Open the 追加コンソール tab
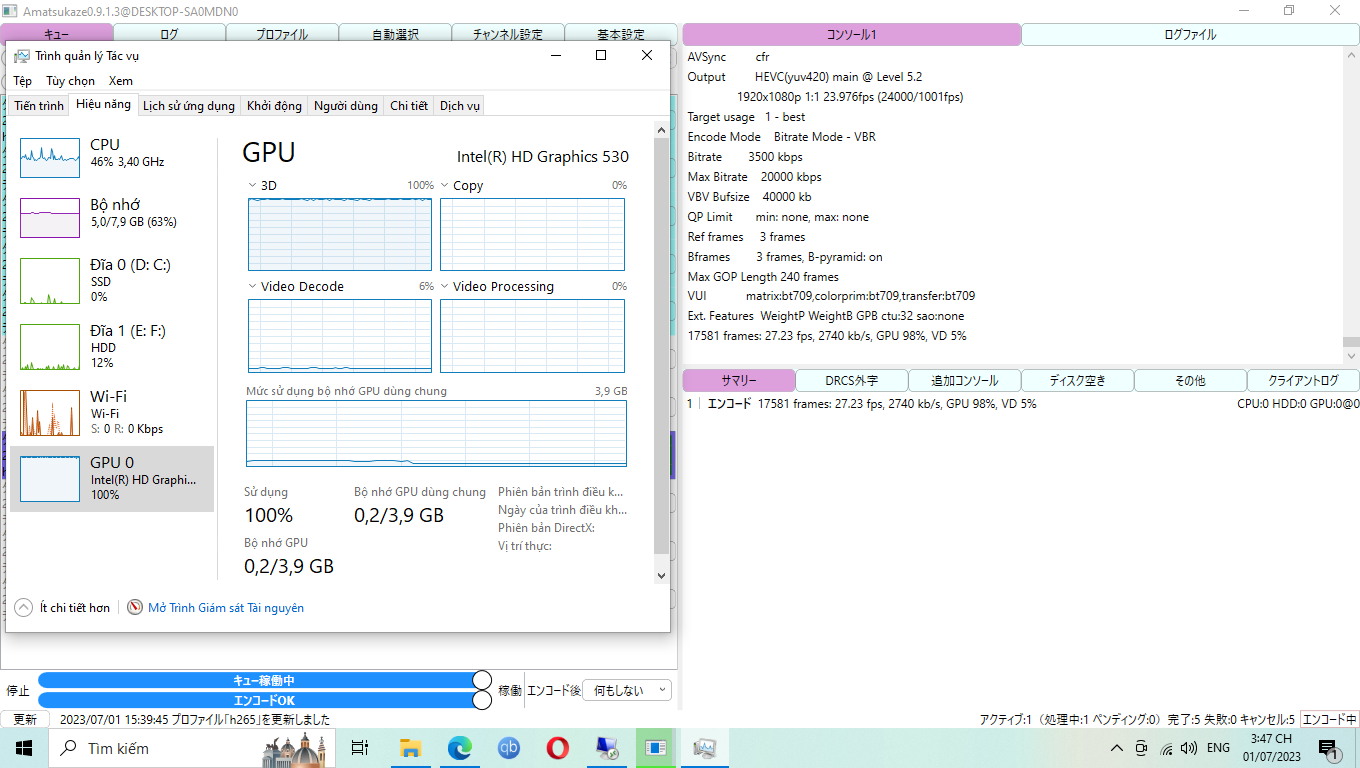Screen dimensions: 1360x768 pyautogui.click(x=965, y=380)
